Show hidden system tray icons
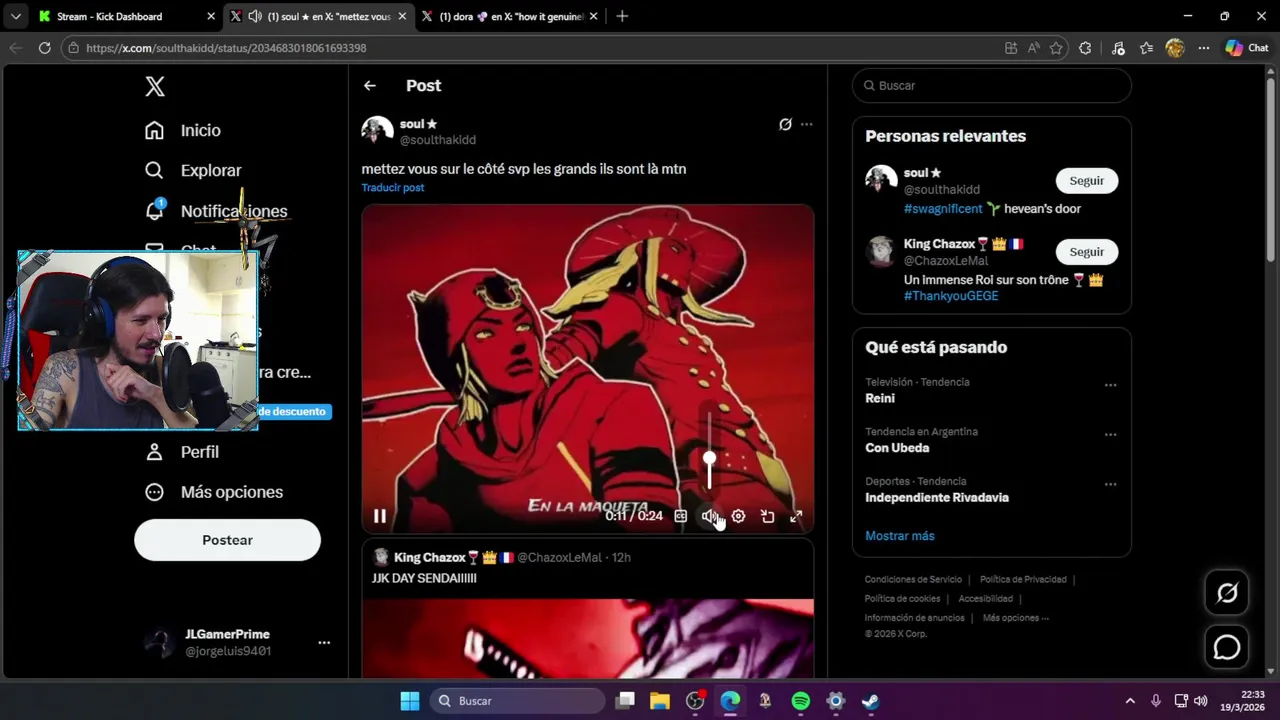The image size is (1280, 720). [1130, 701]
